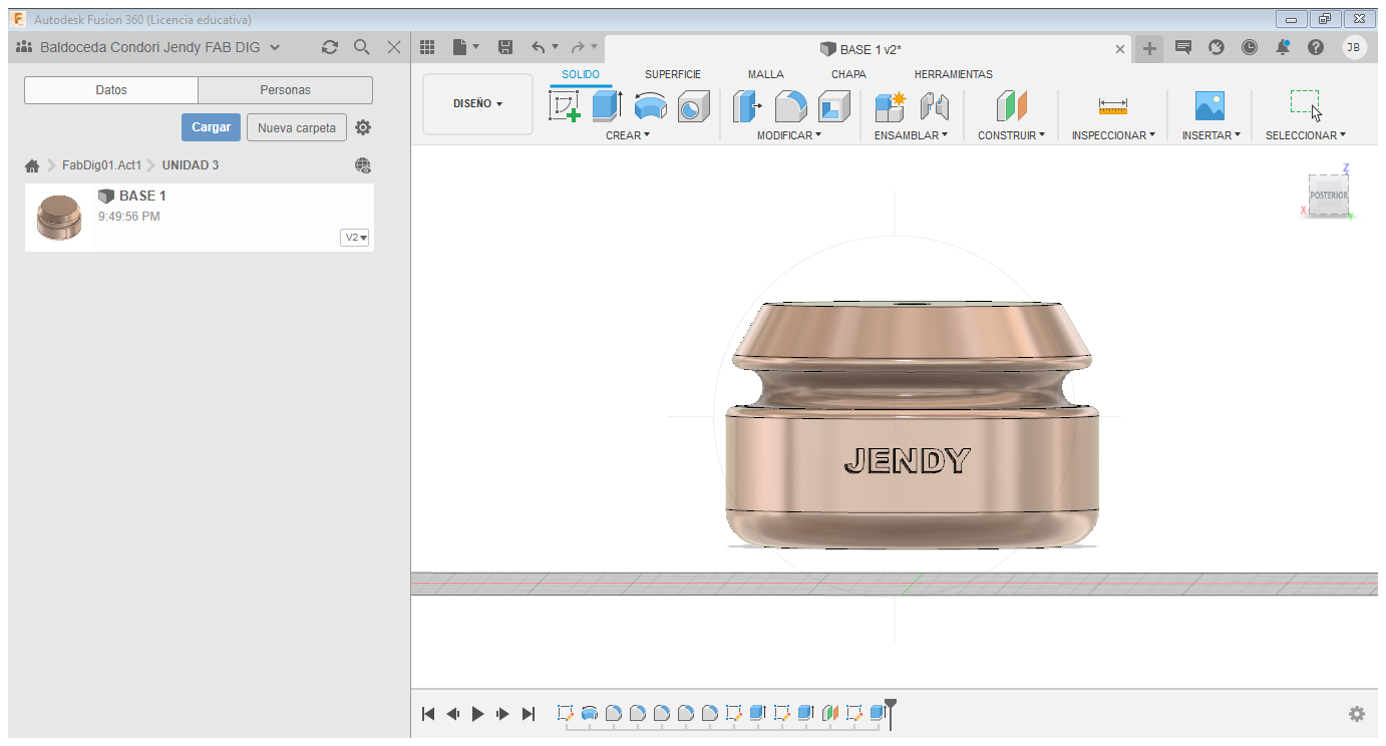Open the BASE 1 file thumbnail
Image resolution: width=1386 pixels, height=746 pixels.
[59, 217]
